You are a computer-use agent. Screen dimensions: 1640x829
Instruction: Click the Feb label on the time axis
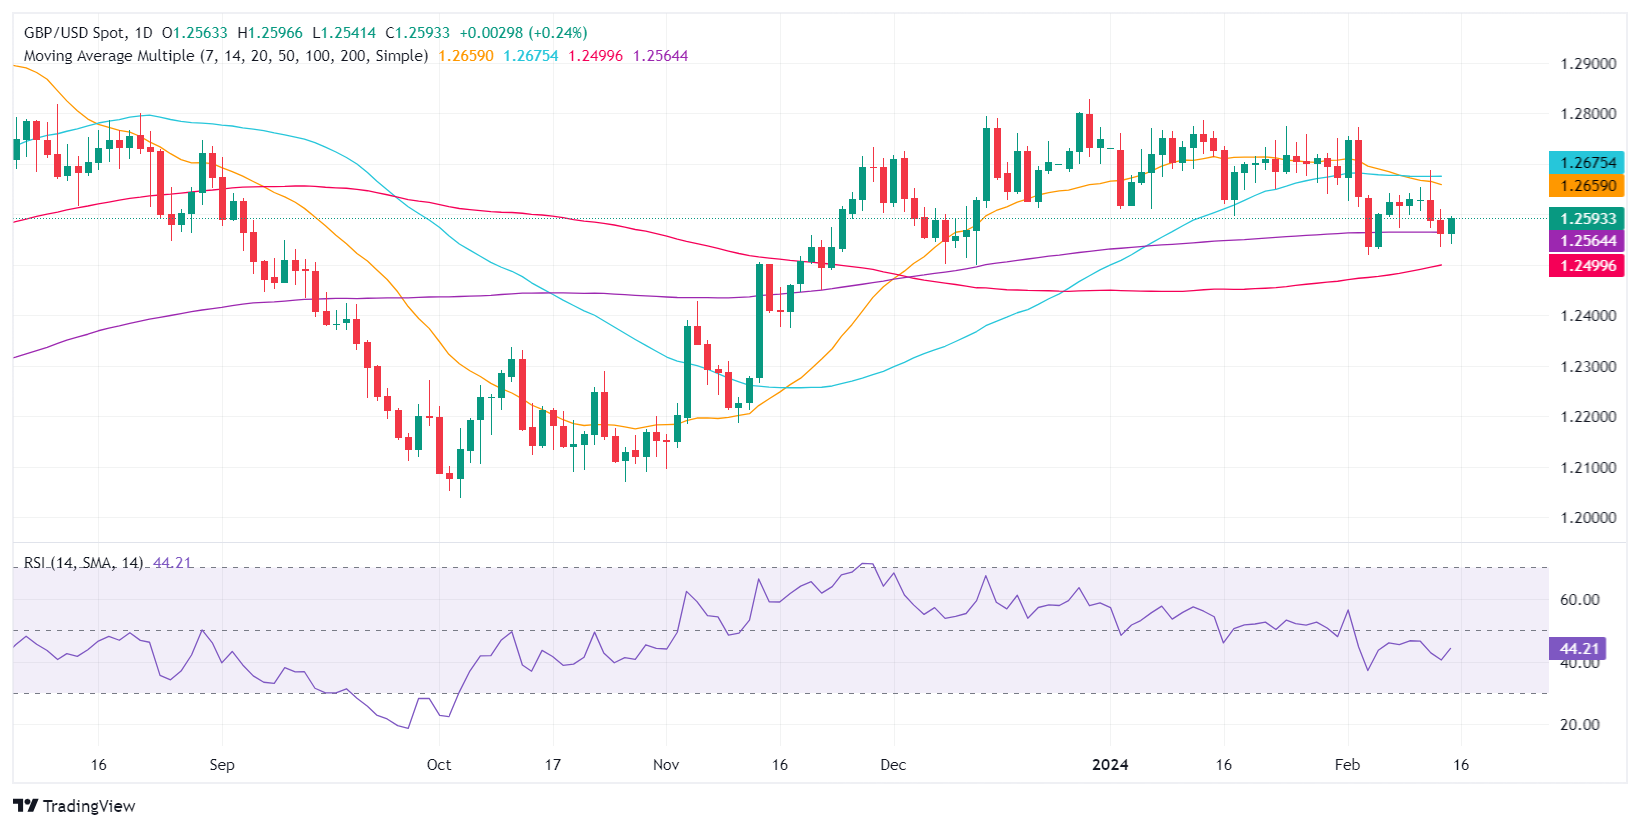click(1348, 765)
